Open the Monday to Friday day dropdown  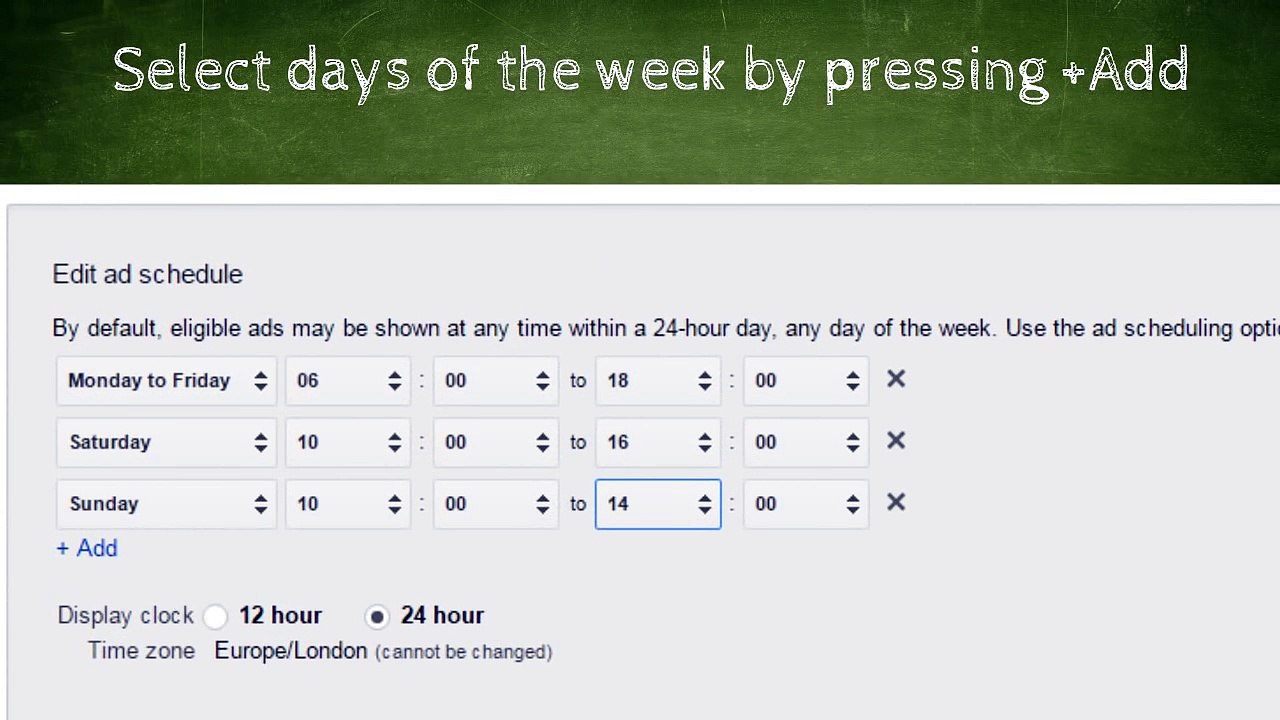click(x=166, y=380)
